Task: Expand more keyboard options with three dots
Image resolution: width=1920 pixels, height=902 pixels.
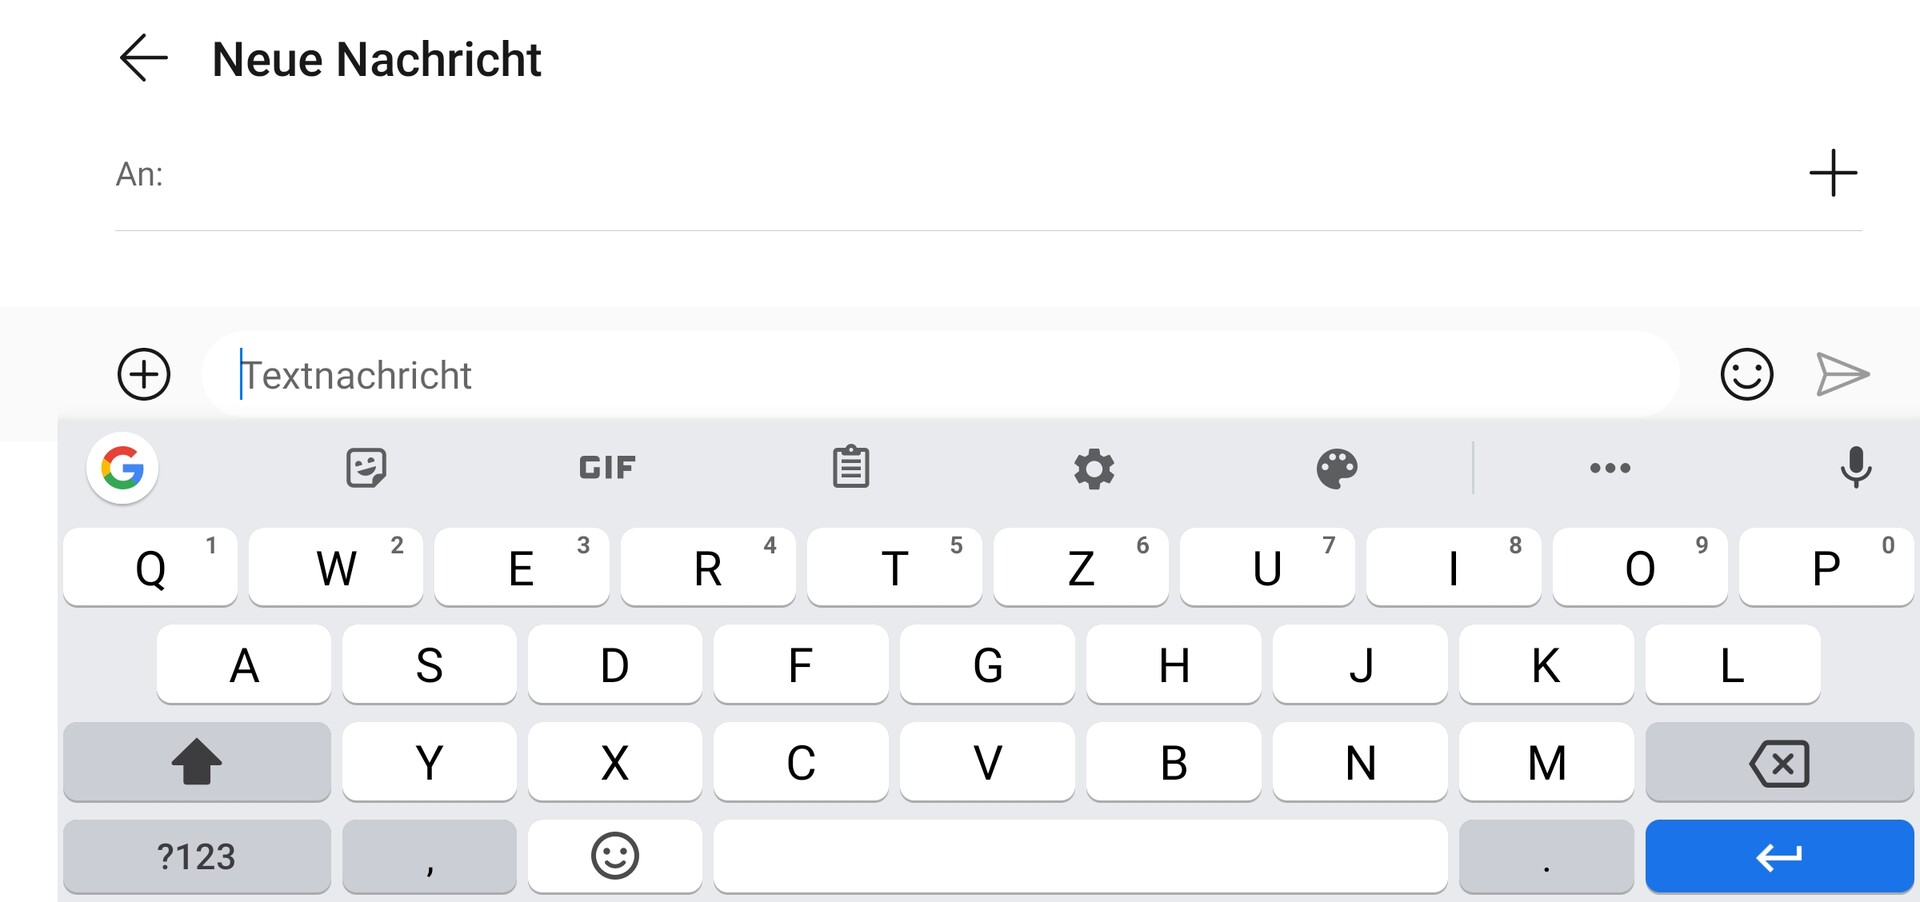Action: pyautogui.click(x=1610, y=468)
